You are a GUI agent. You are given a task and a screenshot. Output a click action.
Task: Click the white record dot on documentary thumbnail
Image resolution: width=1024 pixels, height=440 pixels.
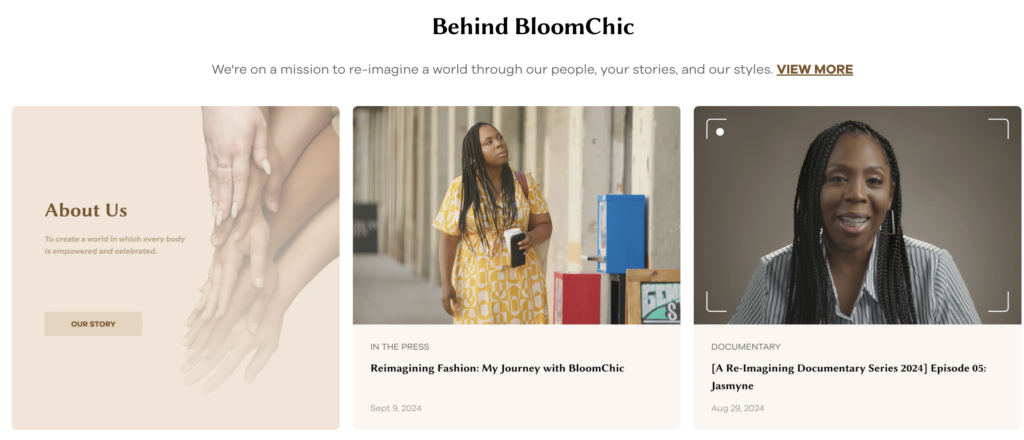click(x=720, y=132)
